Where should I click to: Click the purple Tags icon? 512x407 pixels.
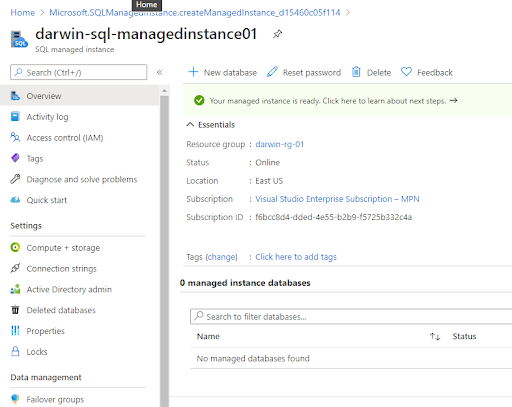pyautogui.click(x=15, y=158)
